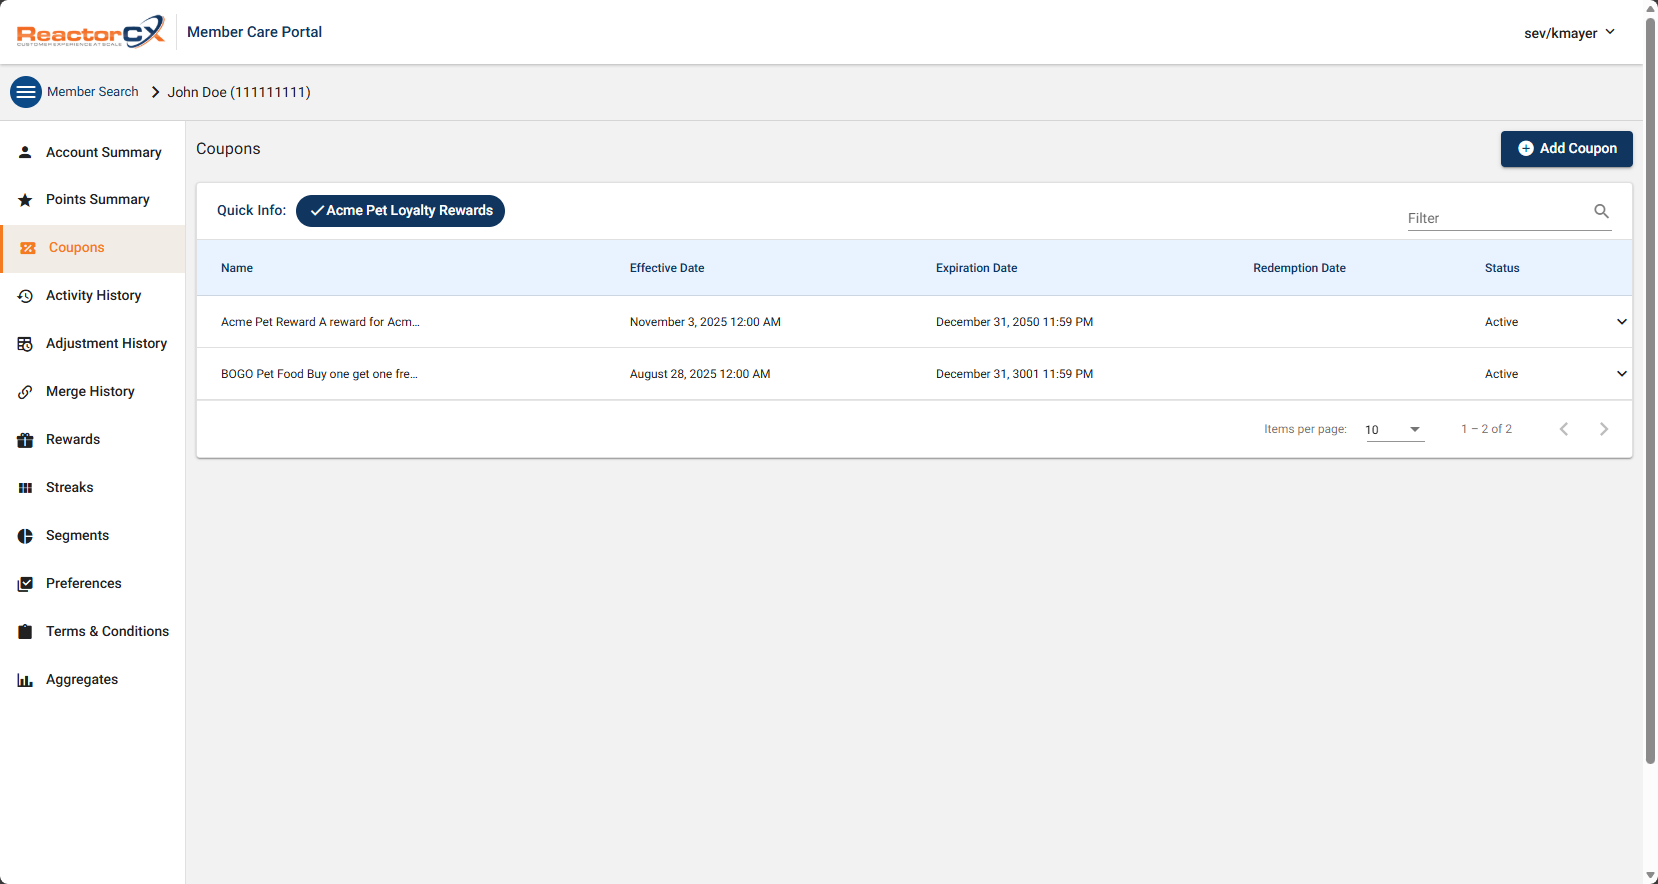Click the Account Summary person icon
The image size is (1658, 884).
pos(26,152)
